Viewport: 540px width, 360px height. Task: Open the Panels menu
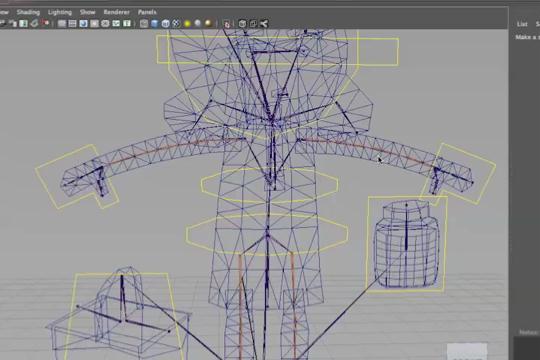coord(147,12)
